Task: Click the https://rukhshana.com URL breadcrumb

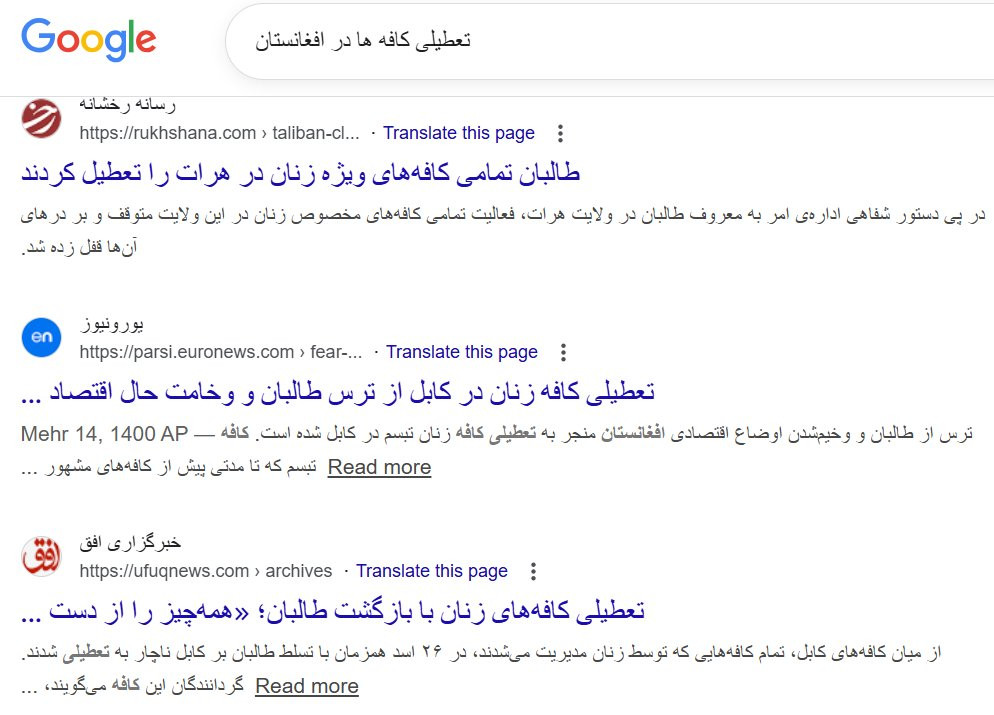Action: tap(219, 133)
